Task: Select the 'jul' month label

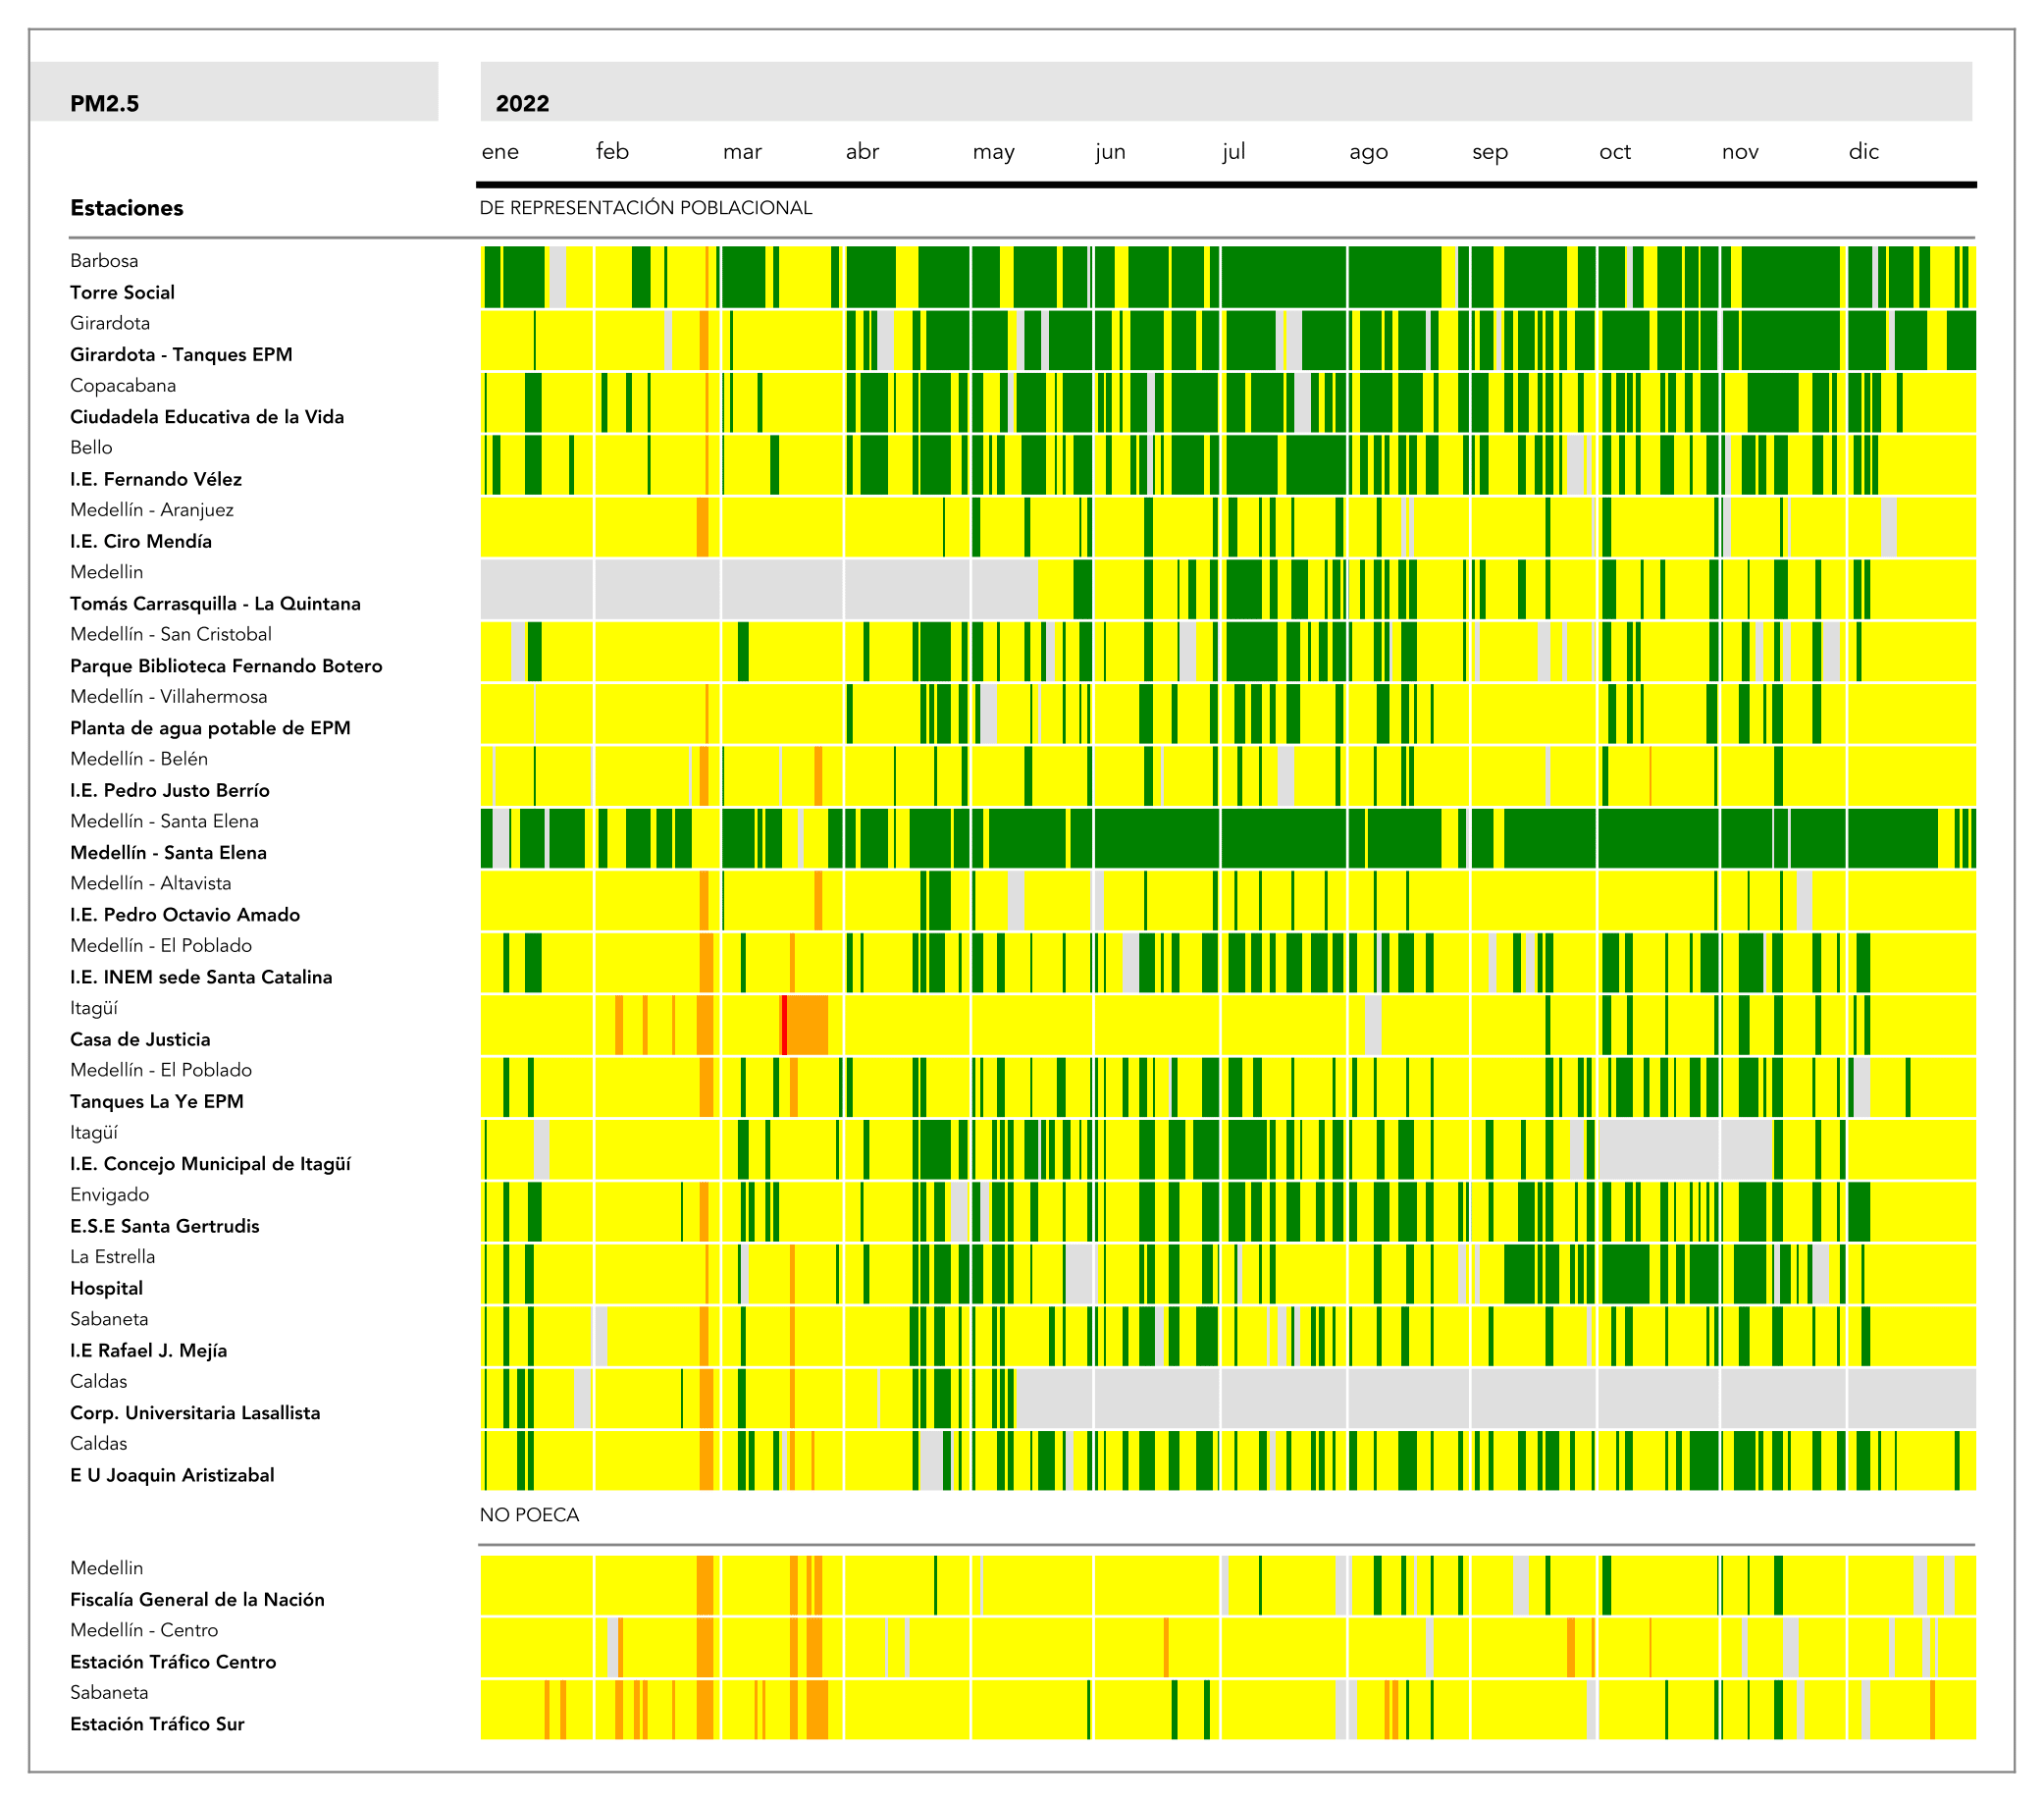Action: click(1233, 152)
